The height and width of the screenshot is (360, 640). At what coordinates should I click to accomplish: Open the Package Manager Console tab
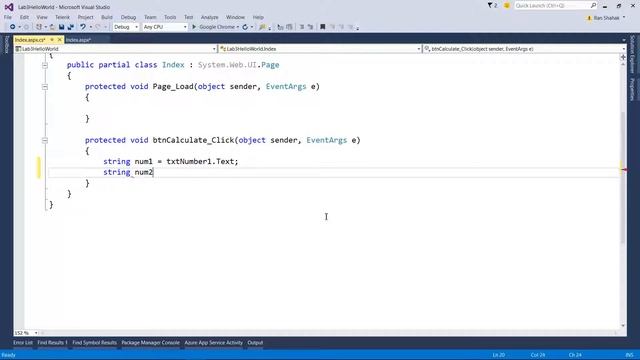[x=151, y=343]
